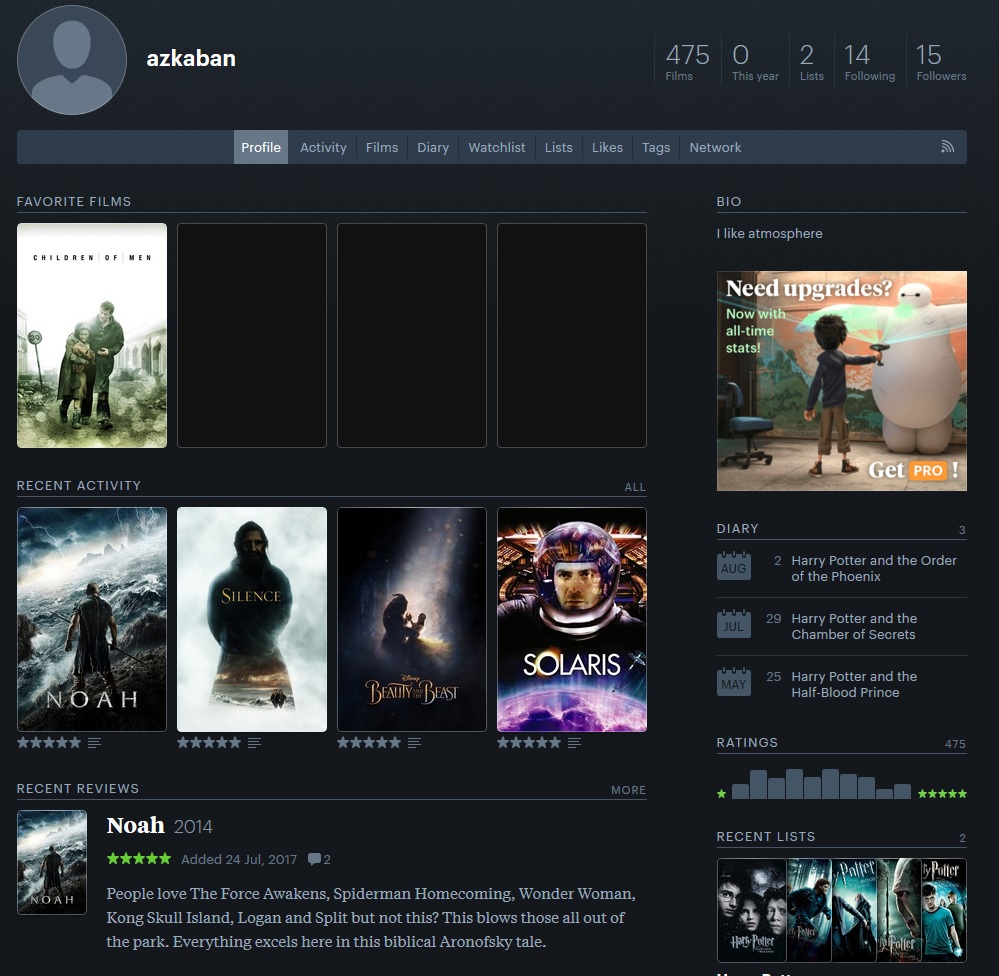Viewport: 999px width, 976px height.
Task: Click the 2014 year link beside Noah
Action: point(193,827)
